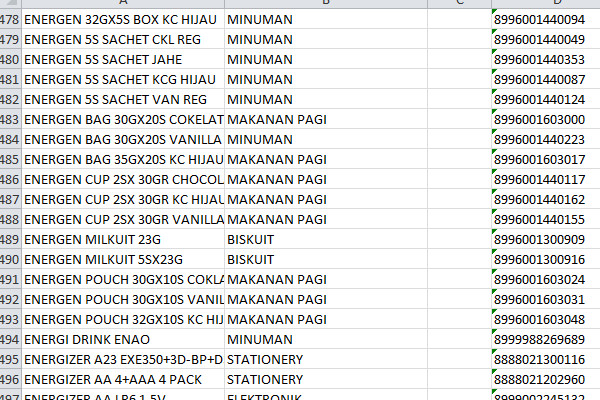Select row header 494
Viewport: 600px width, 400px height.
10,339
